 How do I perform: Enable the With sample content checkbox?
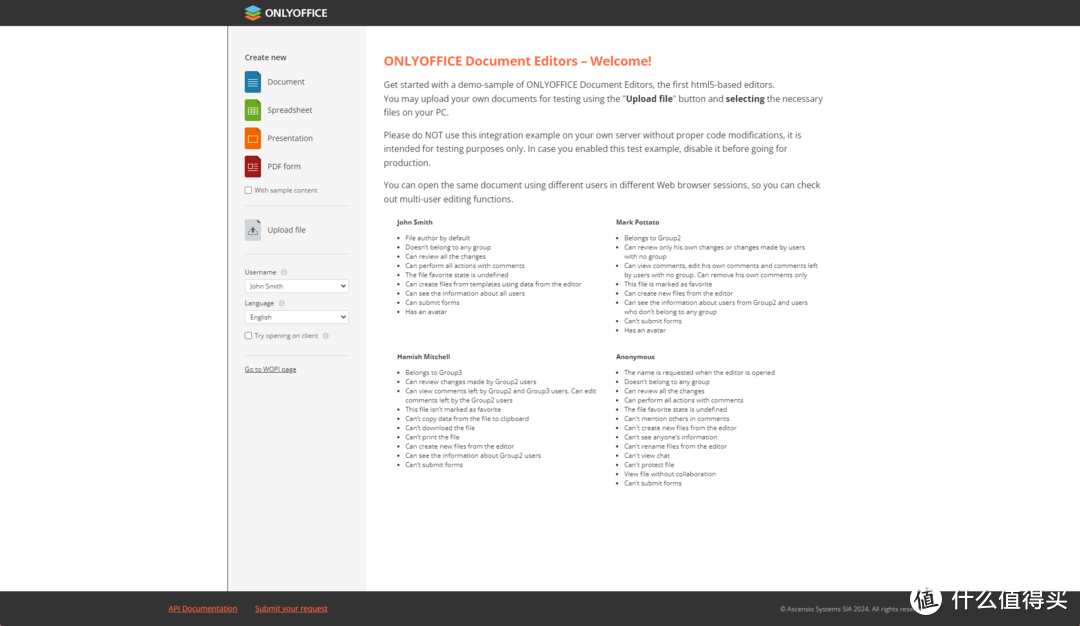(248, 190)
